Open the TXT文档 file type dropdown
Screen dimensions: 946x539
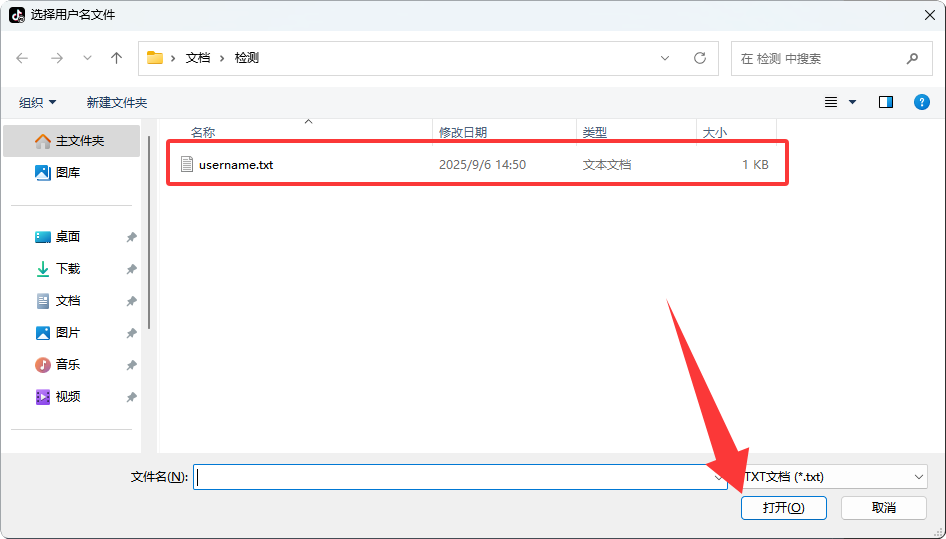click(x=835, y=477)
